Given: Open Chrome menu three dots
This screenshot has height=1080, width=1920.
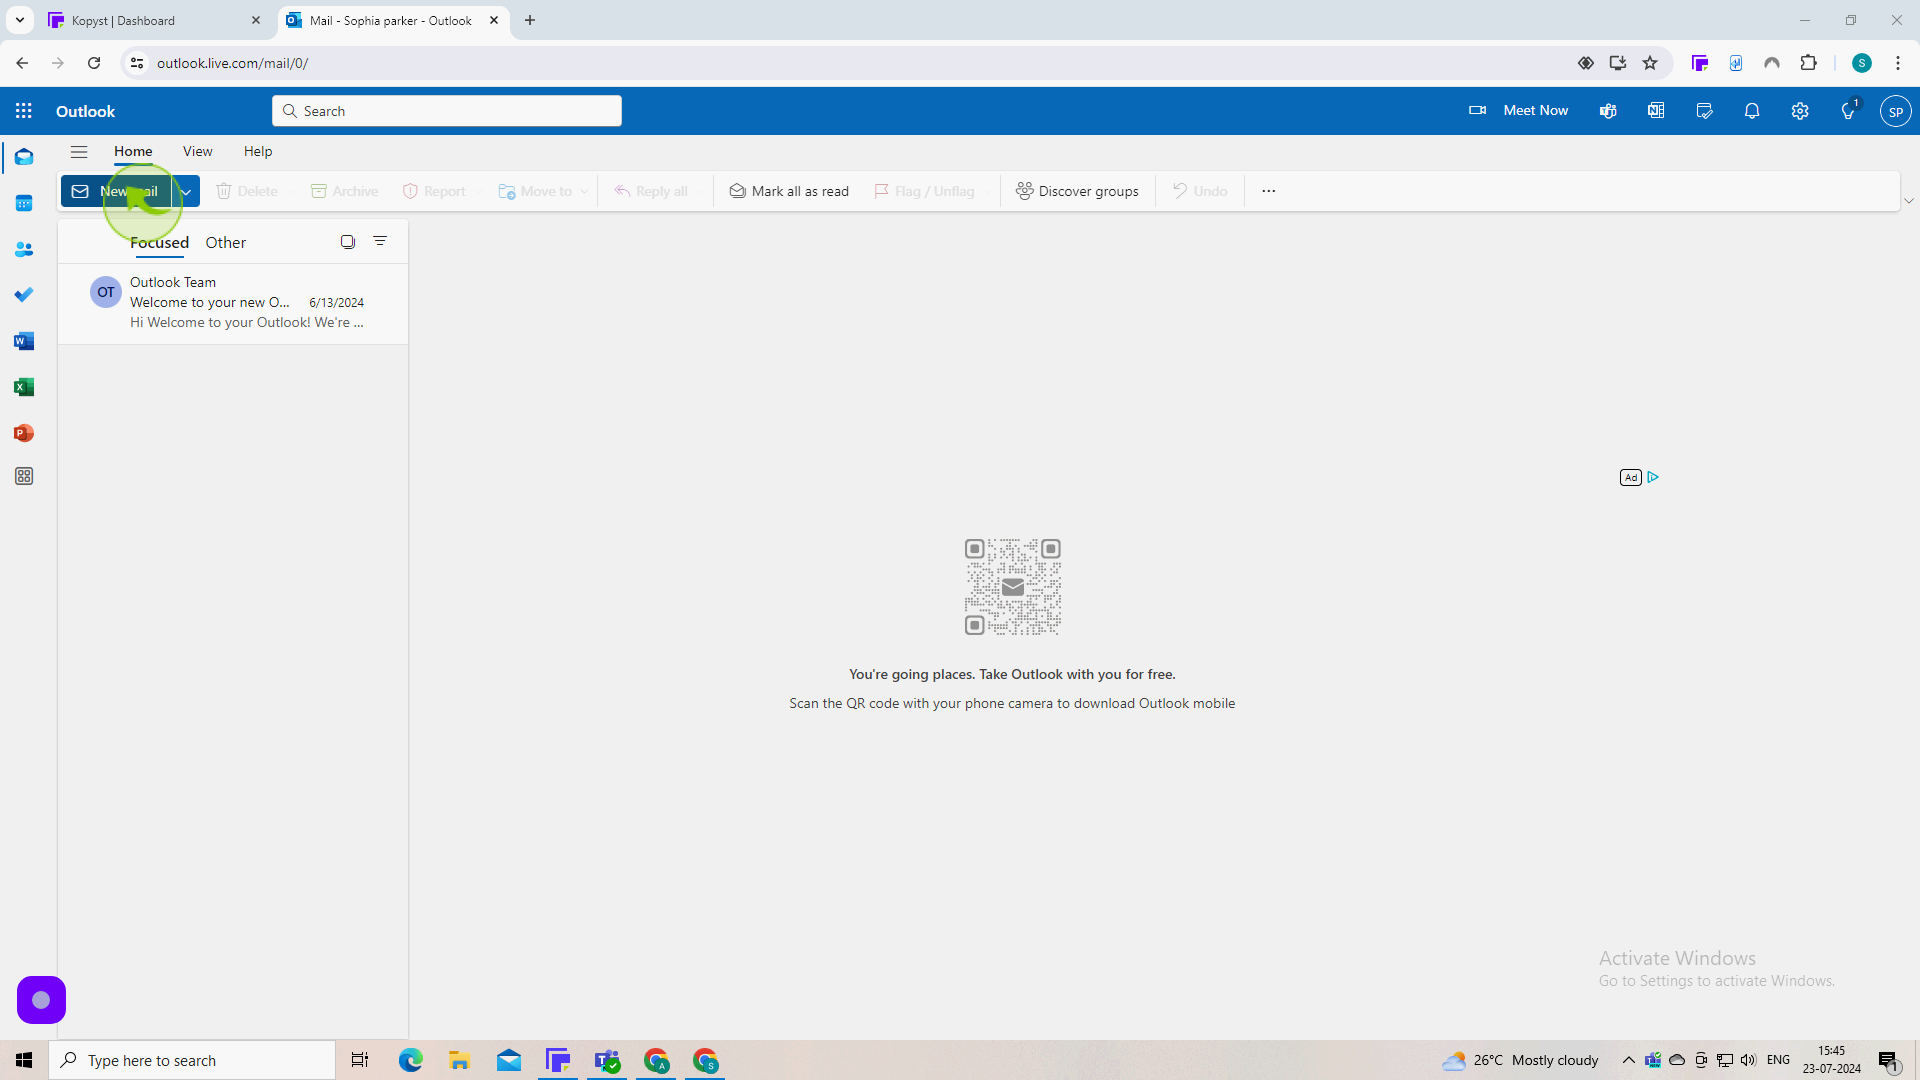Looking at the screenshot, I should 1897,63.
